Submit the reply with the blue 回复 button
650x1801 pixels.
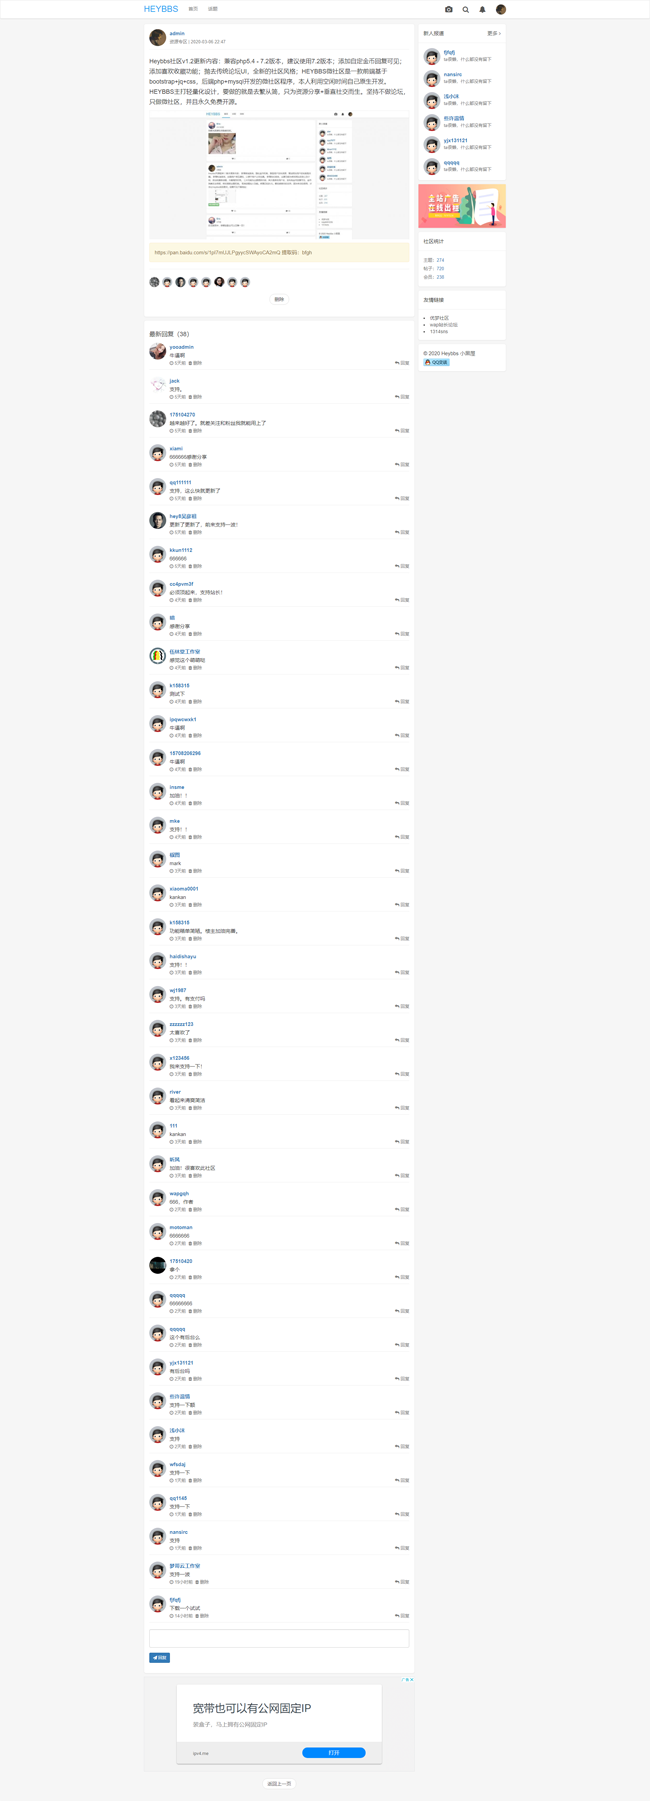tap(159, 1657)
